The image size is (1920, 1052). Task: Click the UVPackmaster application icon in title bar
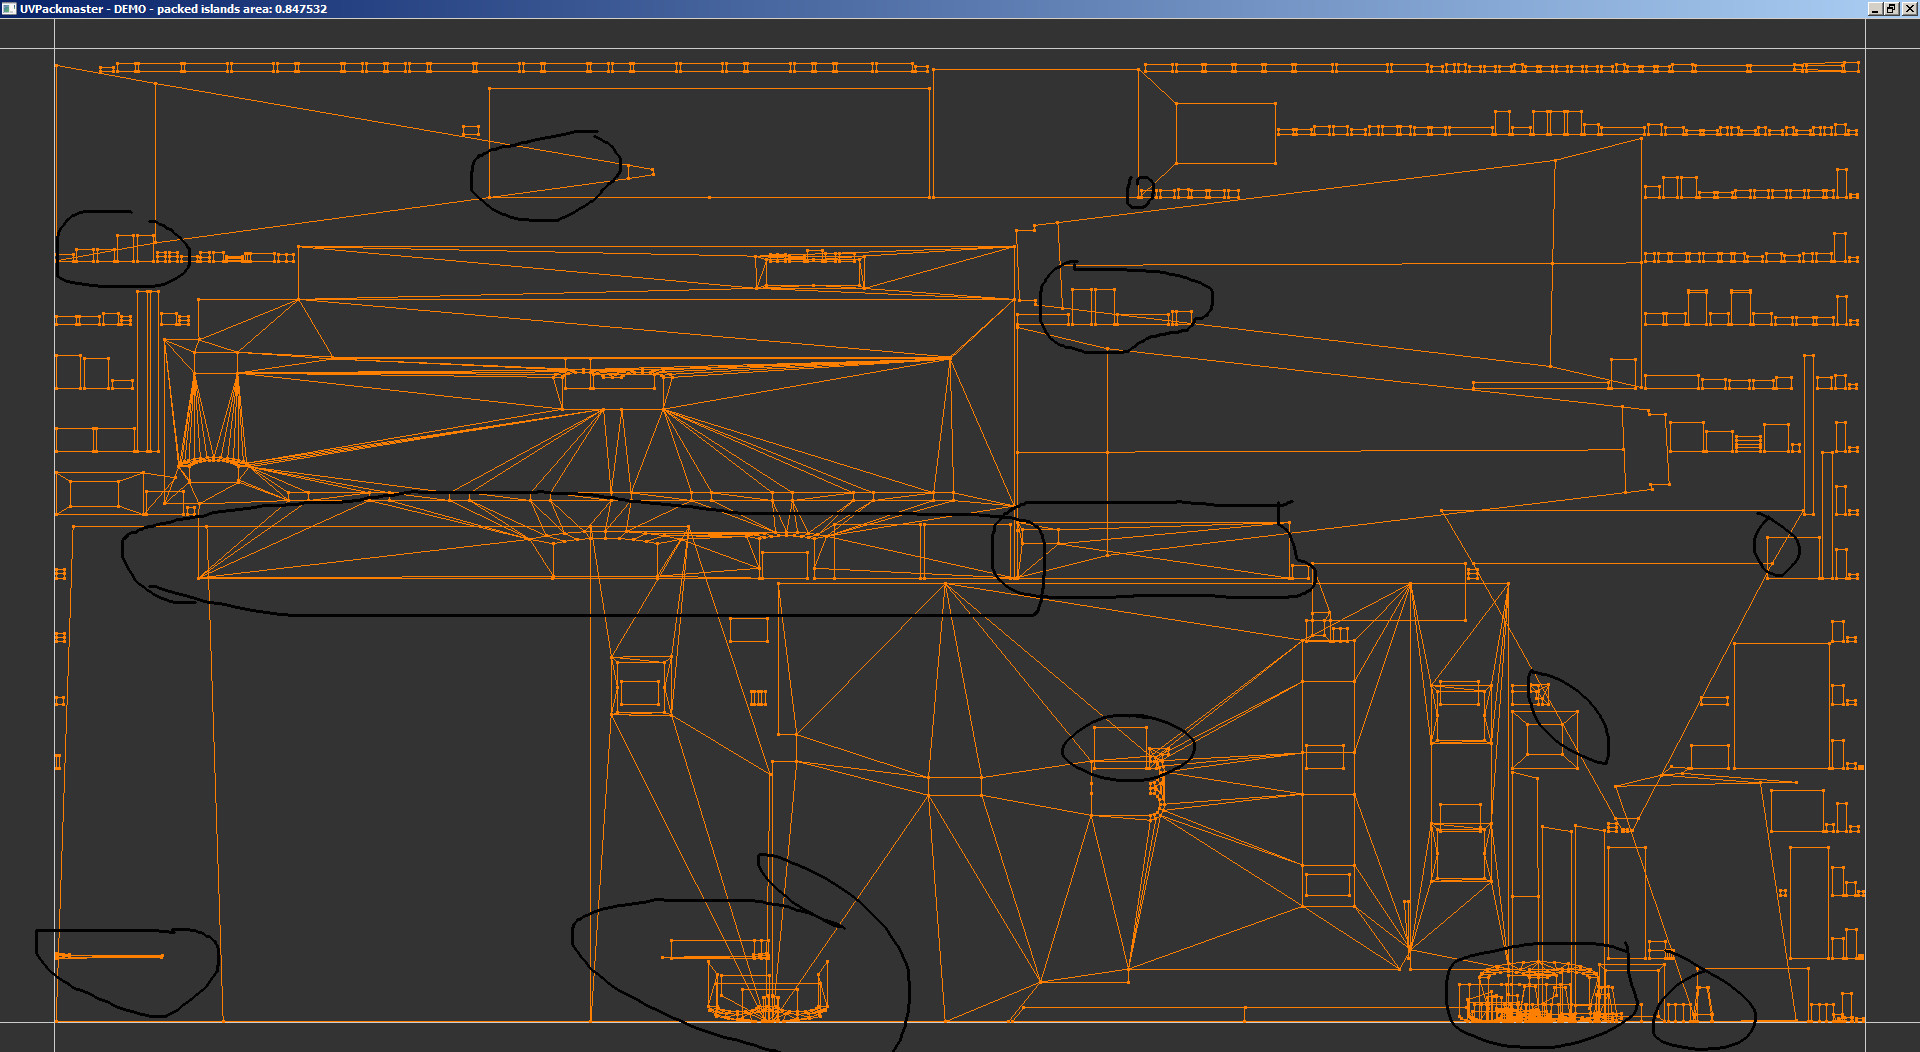(x=9, y=9)
